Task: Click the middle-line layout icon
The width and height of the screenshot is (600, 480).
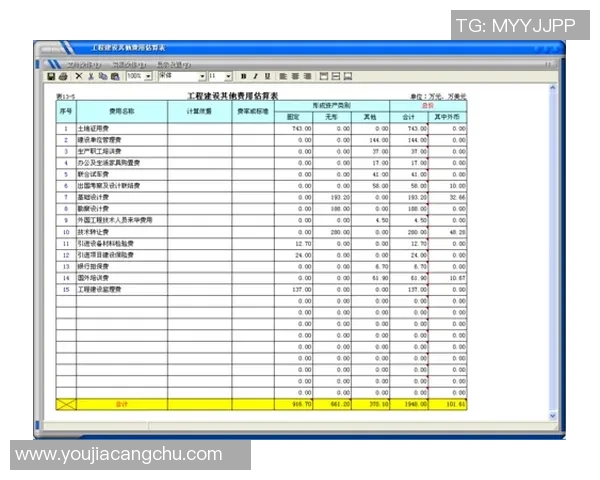Action: point(336,77)
